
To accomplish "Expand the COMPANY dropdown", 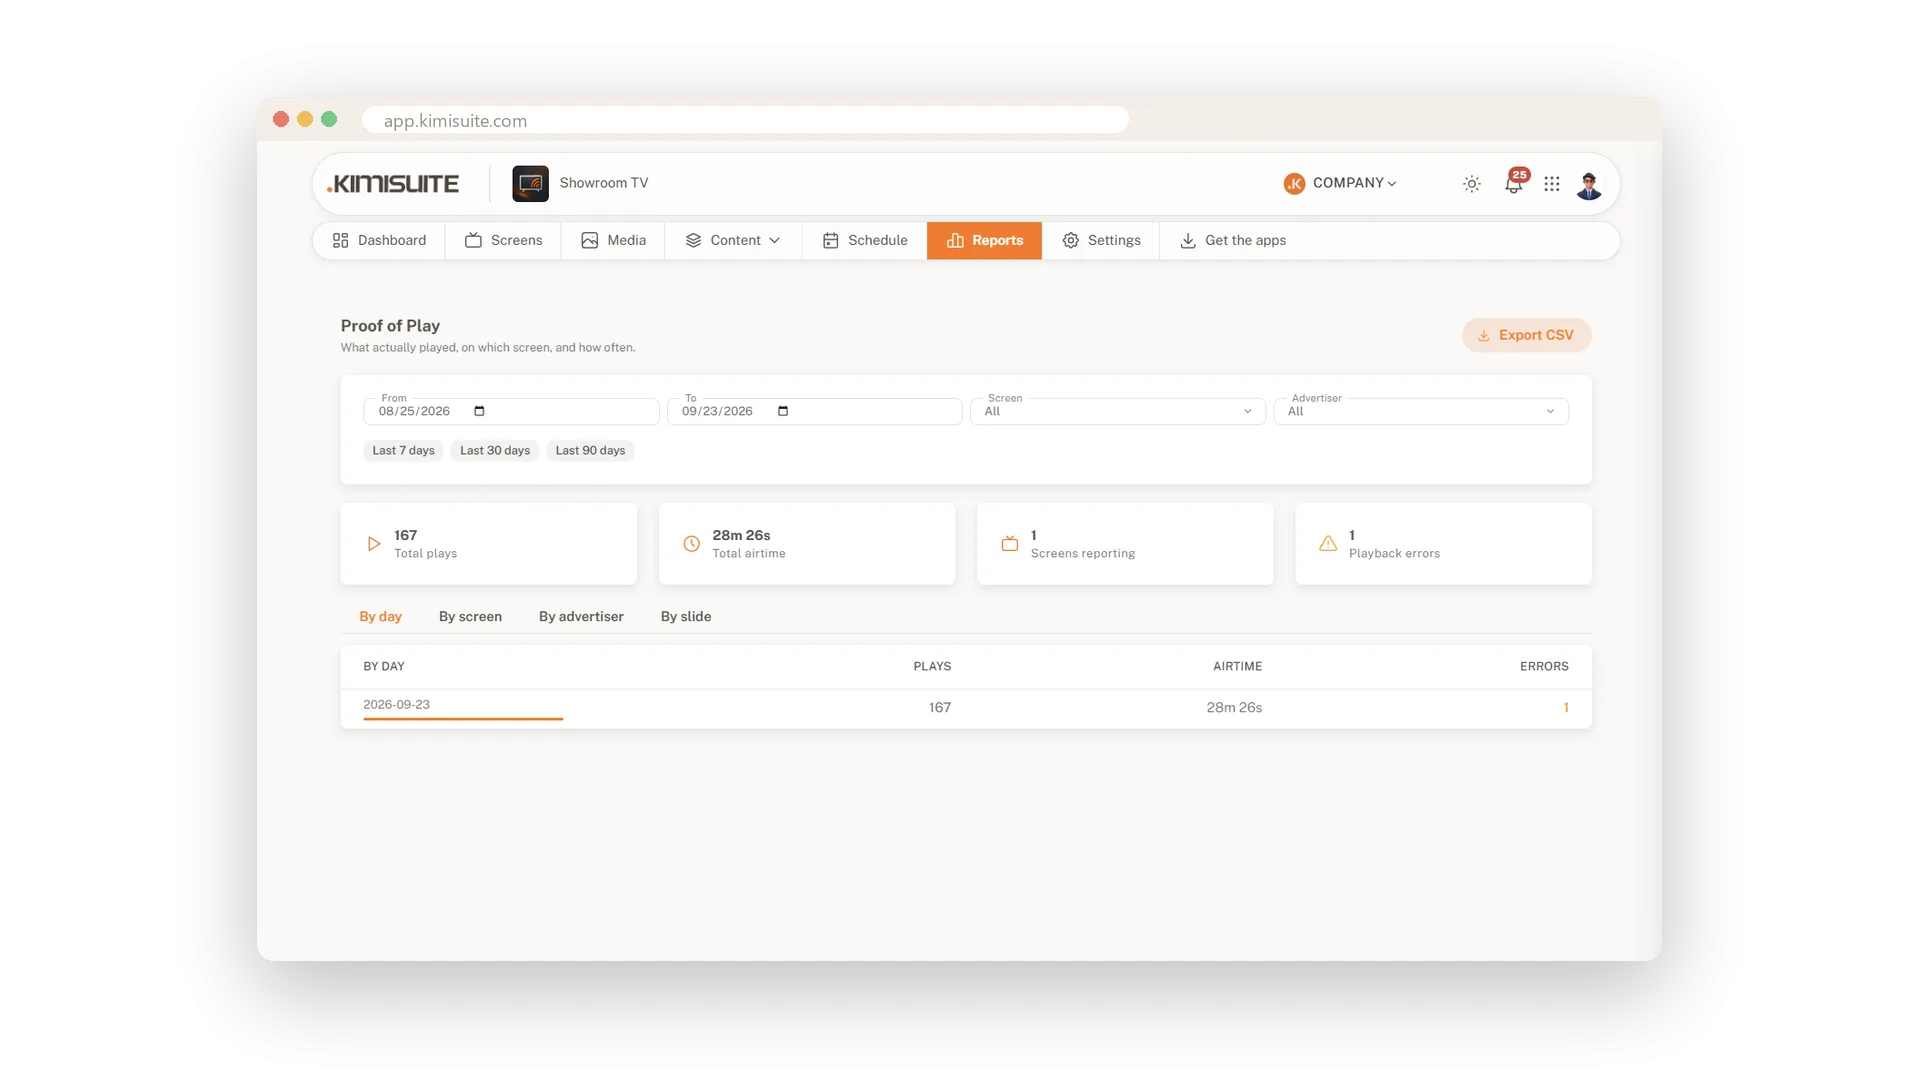I will 1354,183.
